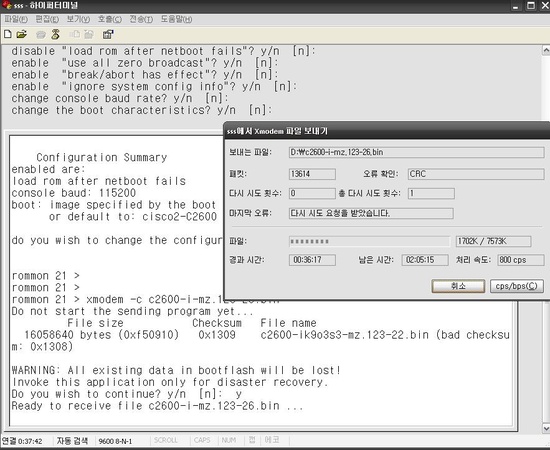Viewport: 550px width, 450px height.
Task: Click the HyperTerminal app icon in title bar
Action: pyautogui.click(x=7, y=5)
